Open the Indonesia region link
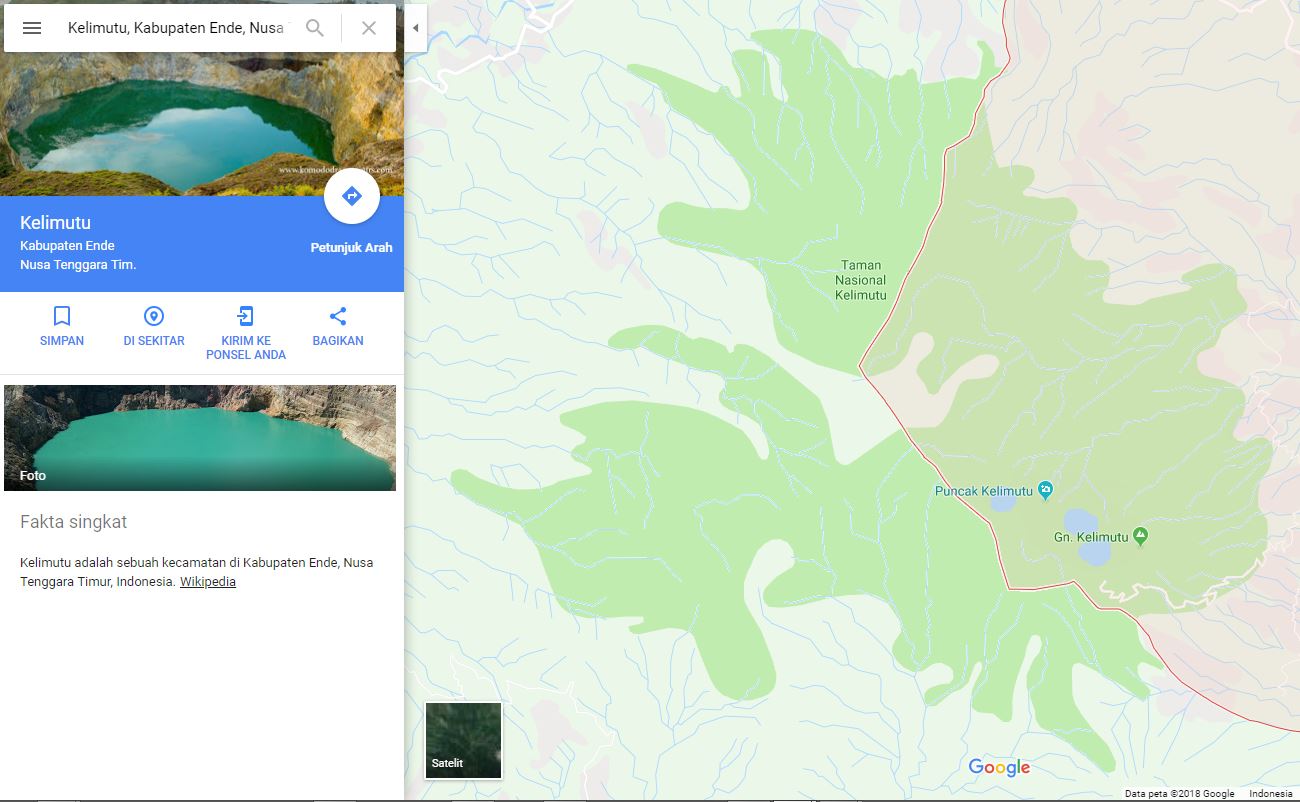This screenshot has width=1300, height=802. click(1271, 794)
